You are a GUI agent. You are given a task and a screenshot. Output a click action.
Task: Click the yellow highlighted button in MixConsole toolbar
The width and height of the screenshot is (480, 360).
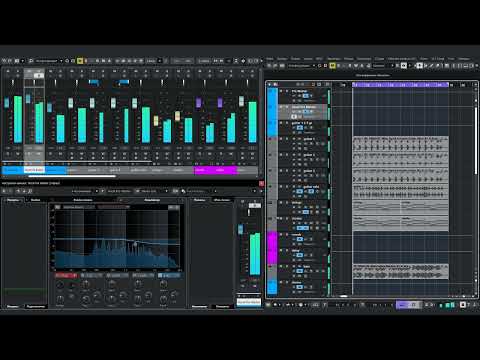point(80,61)
